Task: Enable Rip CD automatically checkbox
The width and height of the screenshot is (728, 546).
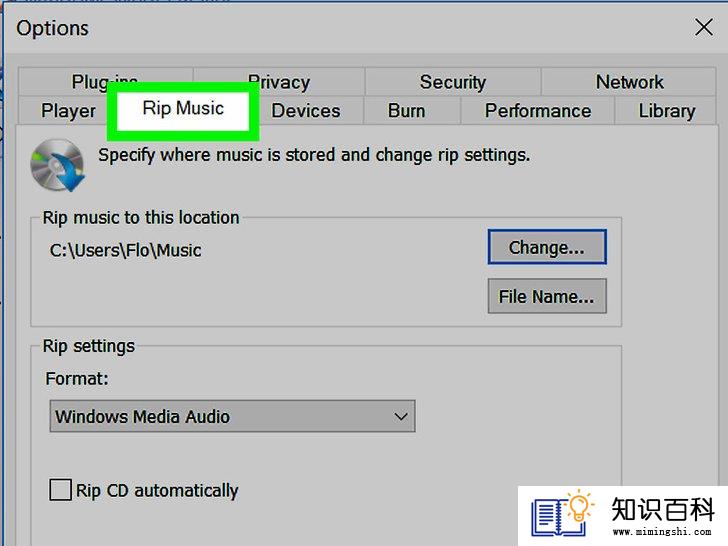Action: pyautogui.click(x=60, y=490)
